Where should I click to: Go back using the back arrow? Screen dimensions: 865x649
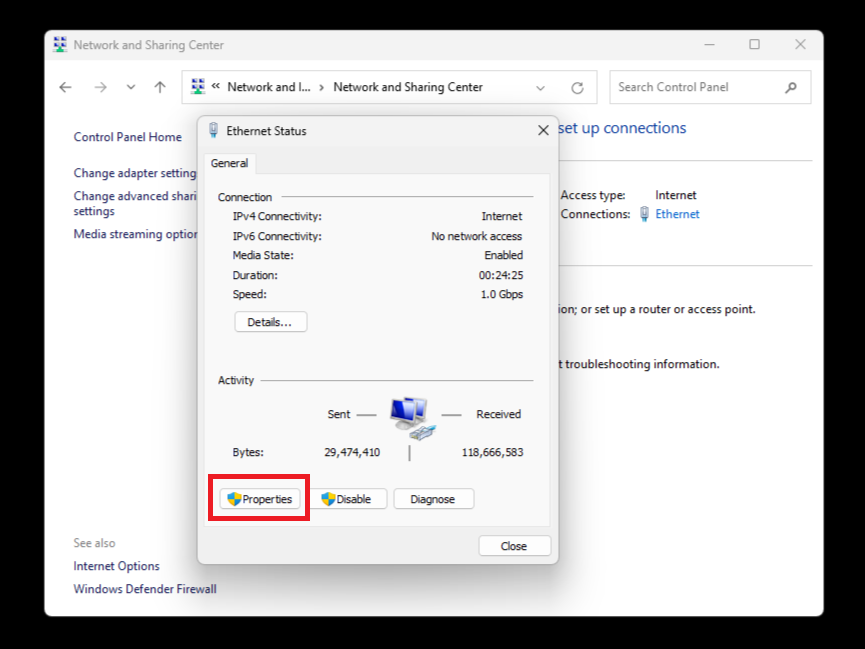[x=66, y=87]
